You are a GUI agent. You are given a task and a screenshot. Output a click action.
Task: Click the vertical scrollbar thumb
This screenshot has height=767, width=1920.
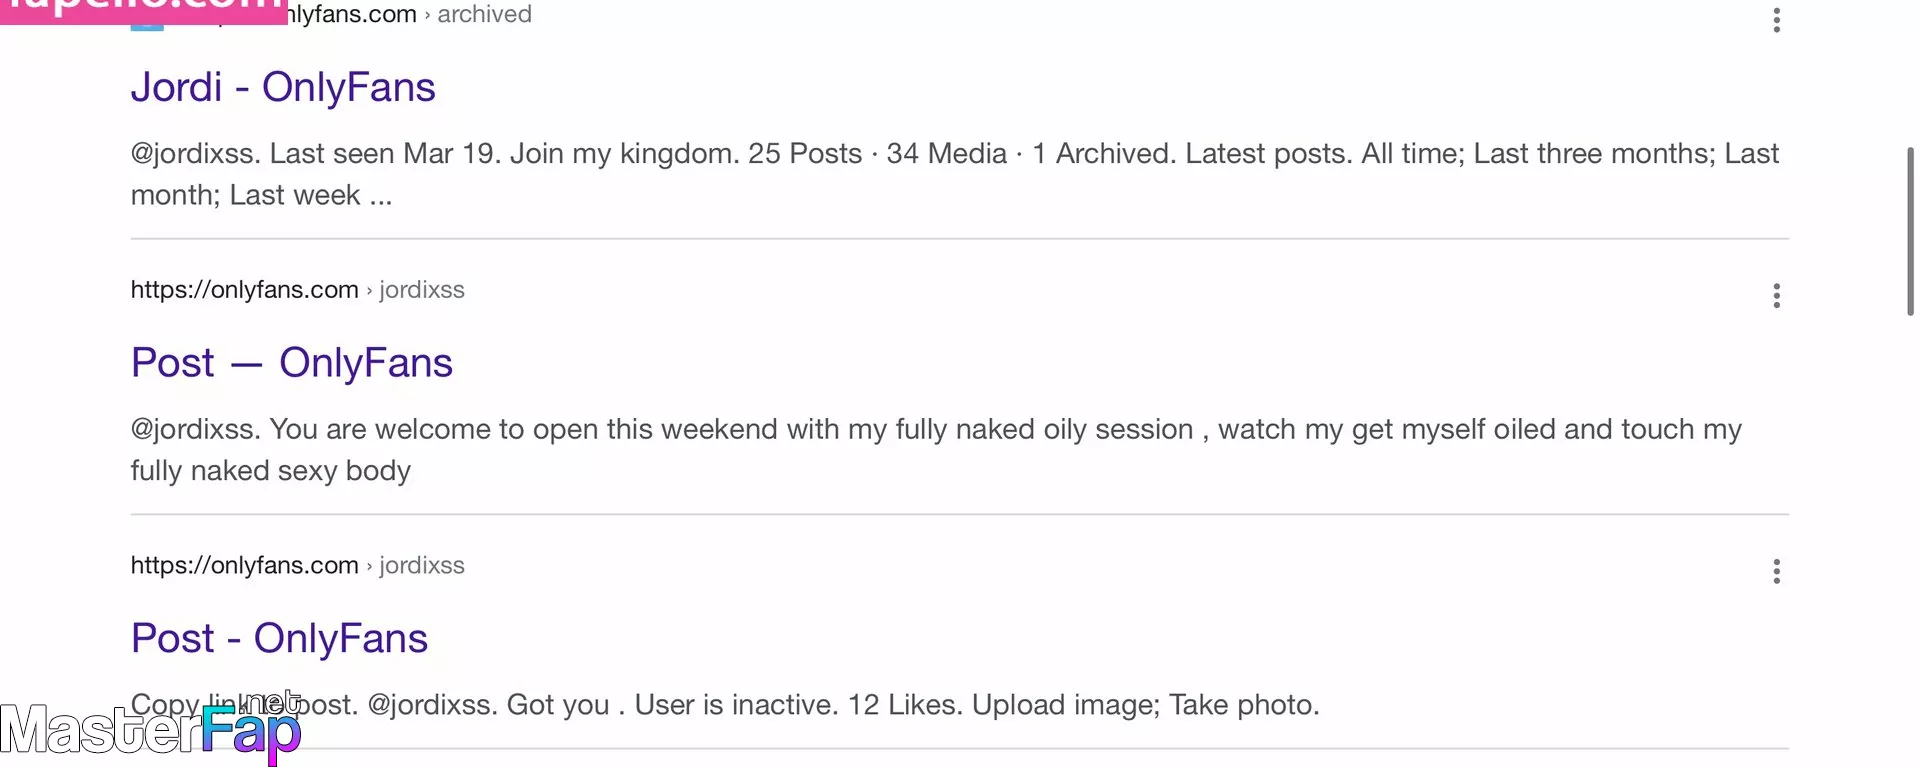(x=1910, y=231)
